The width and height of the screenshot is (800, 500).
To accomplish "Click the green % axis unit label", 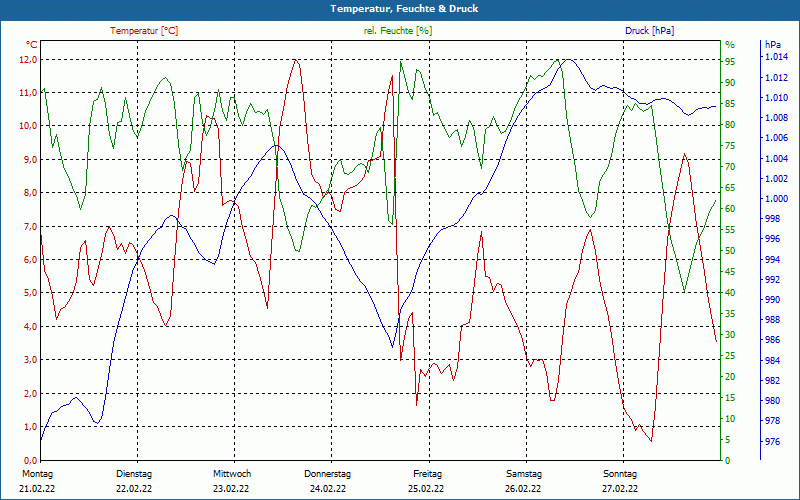I will point(730,45).
